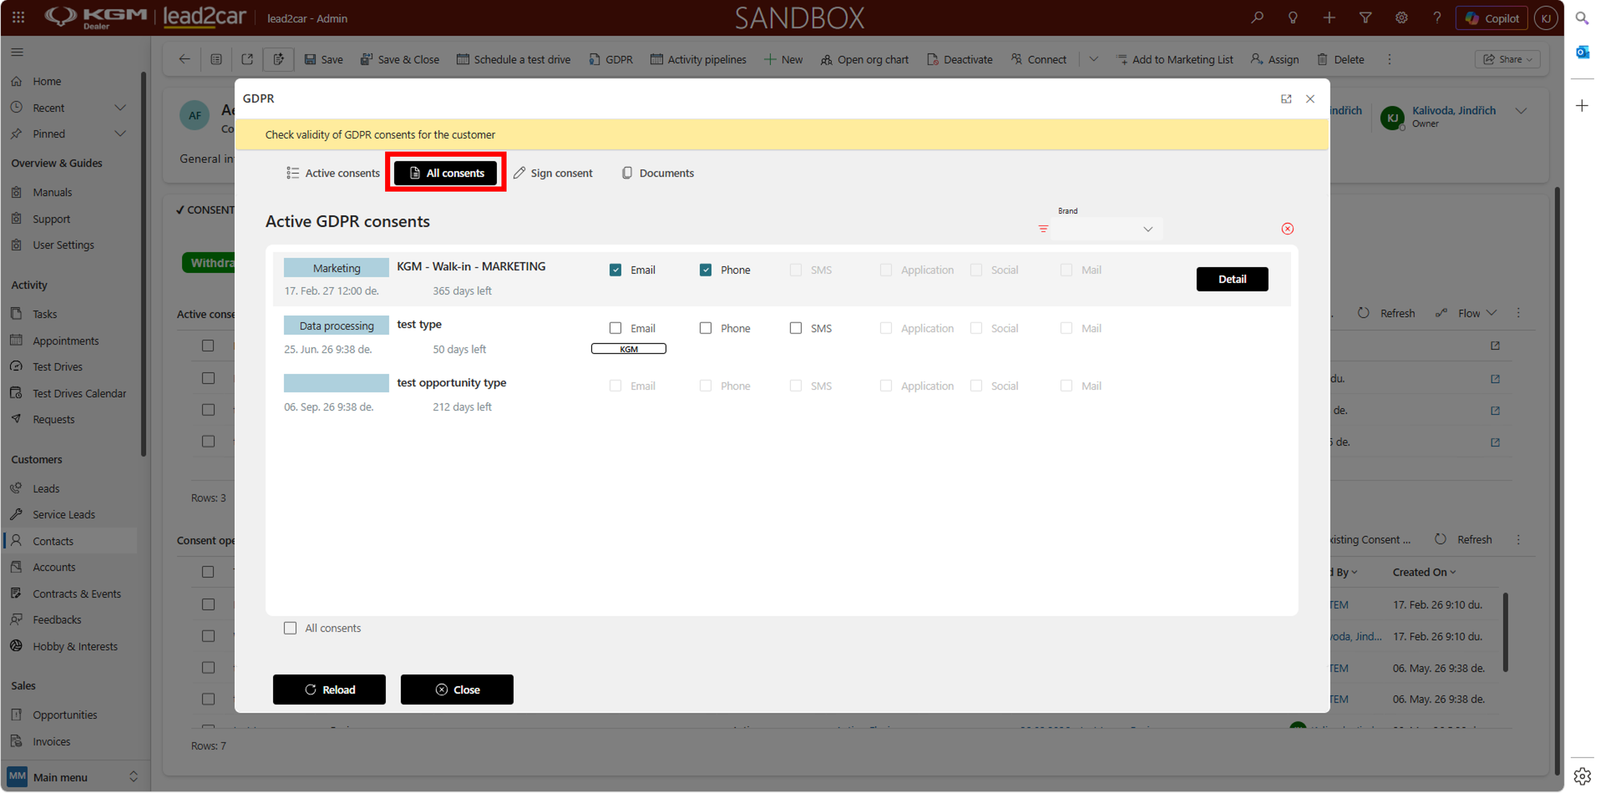Click the search magnifier icon in header
Viewport: 1600px width, 793px height.
[x=1257, y=18]
